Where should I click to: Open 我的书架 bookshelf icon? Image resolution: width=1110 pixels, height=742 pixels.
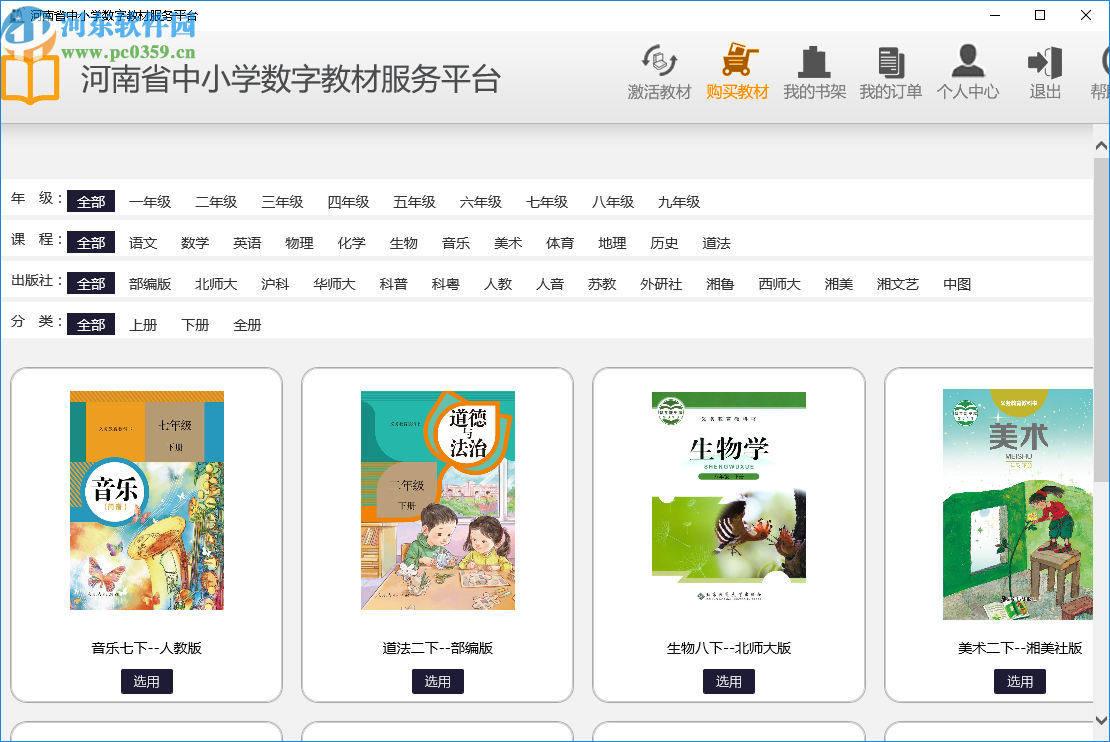coord(814,60)
